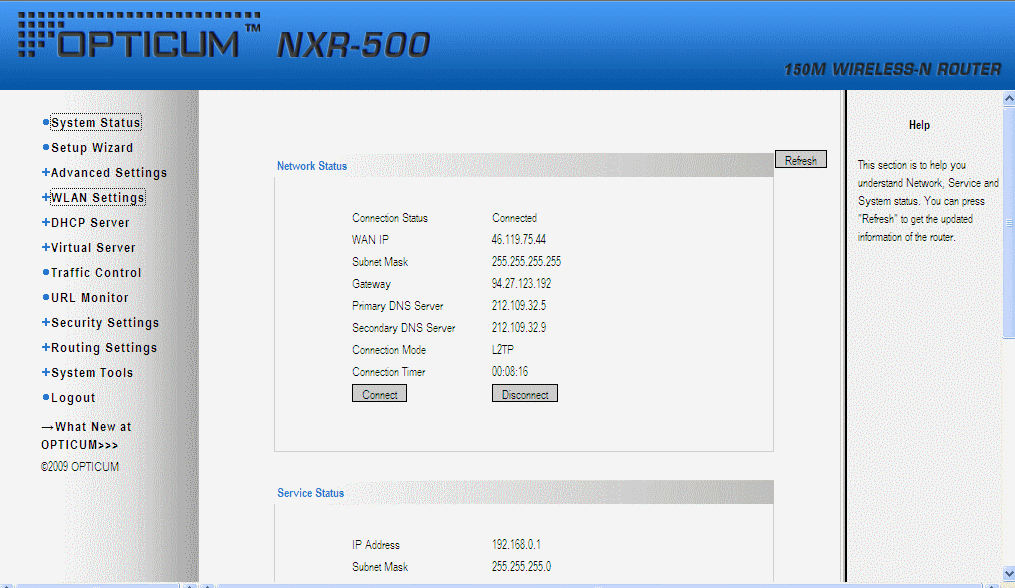Expand the Routing Settings menu
The image size is (1015, 588).
[x=104, y=348]
